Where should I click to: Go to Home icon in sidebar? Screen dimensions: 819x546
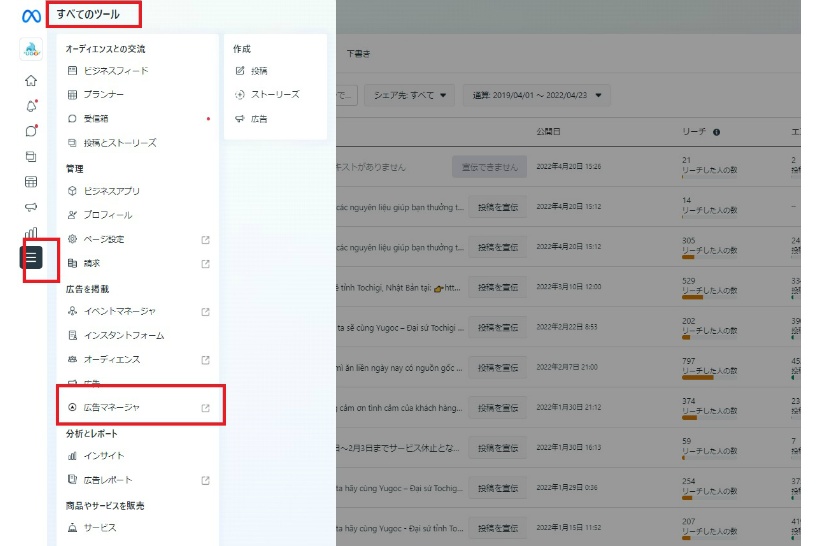(x=31, y=80)
